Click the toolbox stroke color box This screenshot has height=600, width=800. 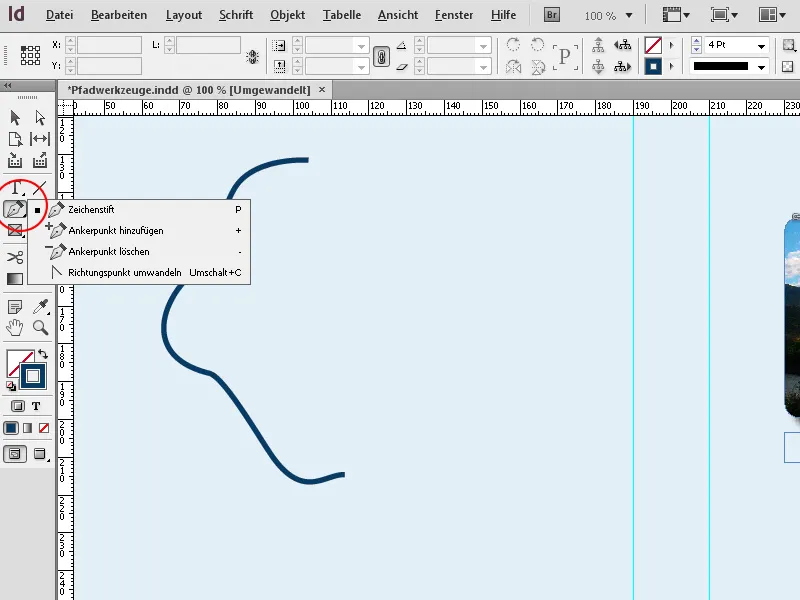click(x=33, y=376)
